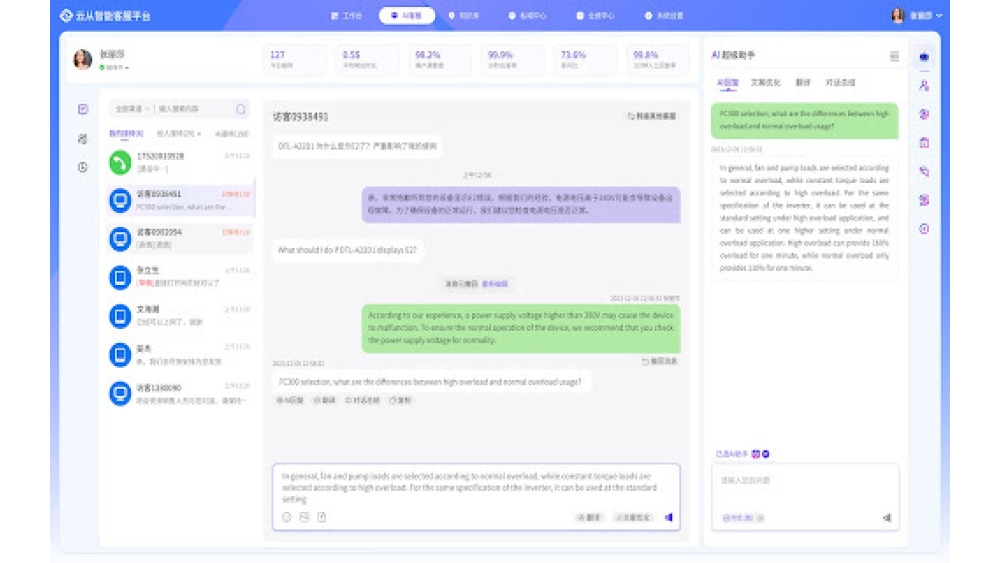Send the chat reply with blue send icon
Screen dimensions: 1000x563
(668, 518)
